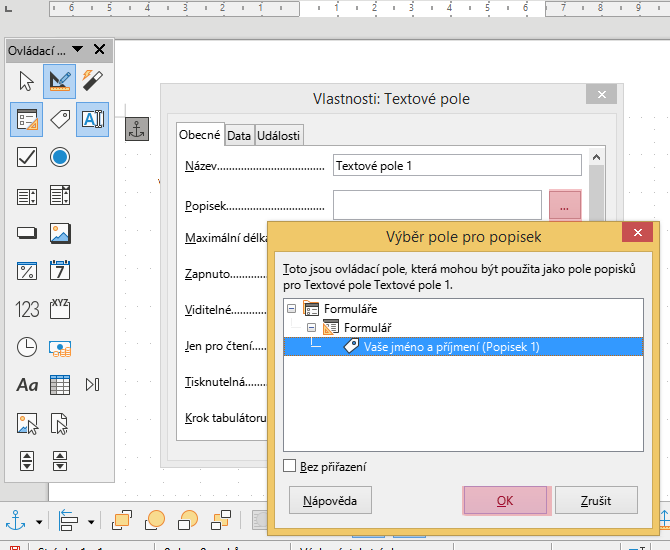This screenshot has width=670, height=550.
Task: Open the Anchor dropdown arrow
Action: pyautogui.click(x=39, y=522)
